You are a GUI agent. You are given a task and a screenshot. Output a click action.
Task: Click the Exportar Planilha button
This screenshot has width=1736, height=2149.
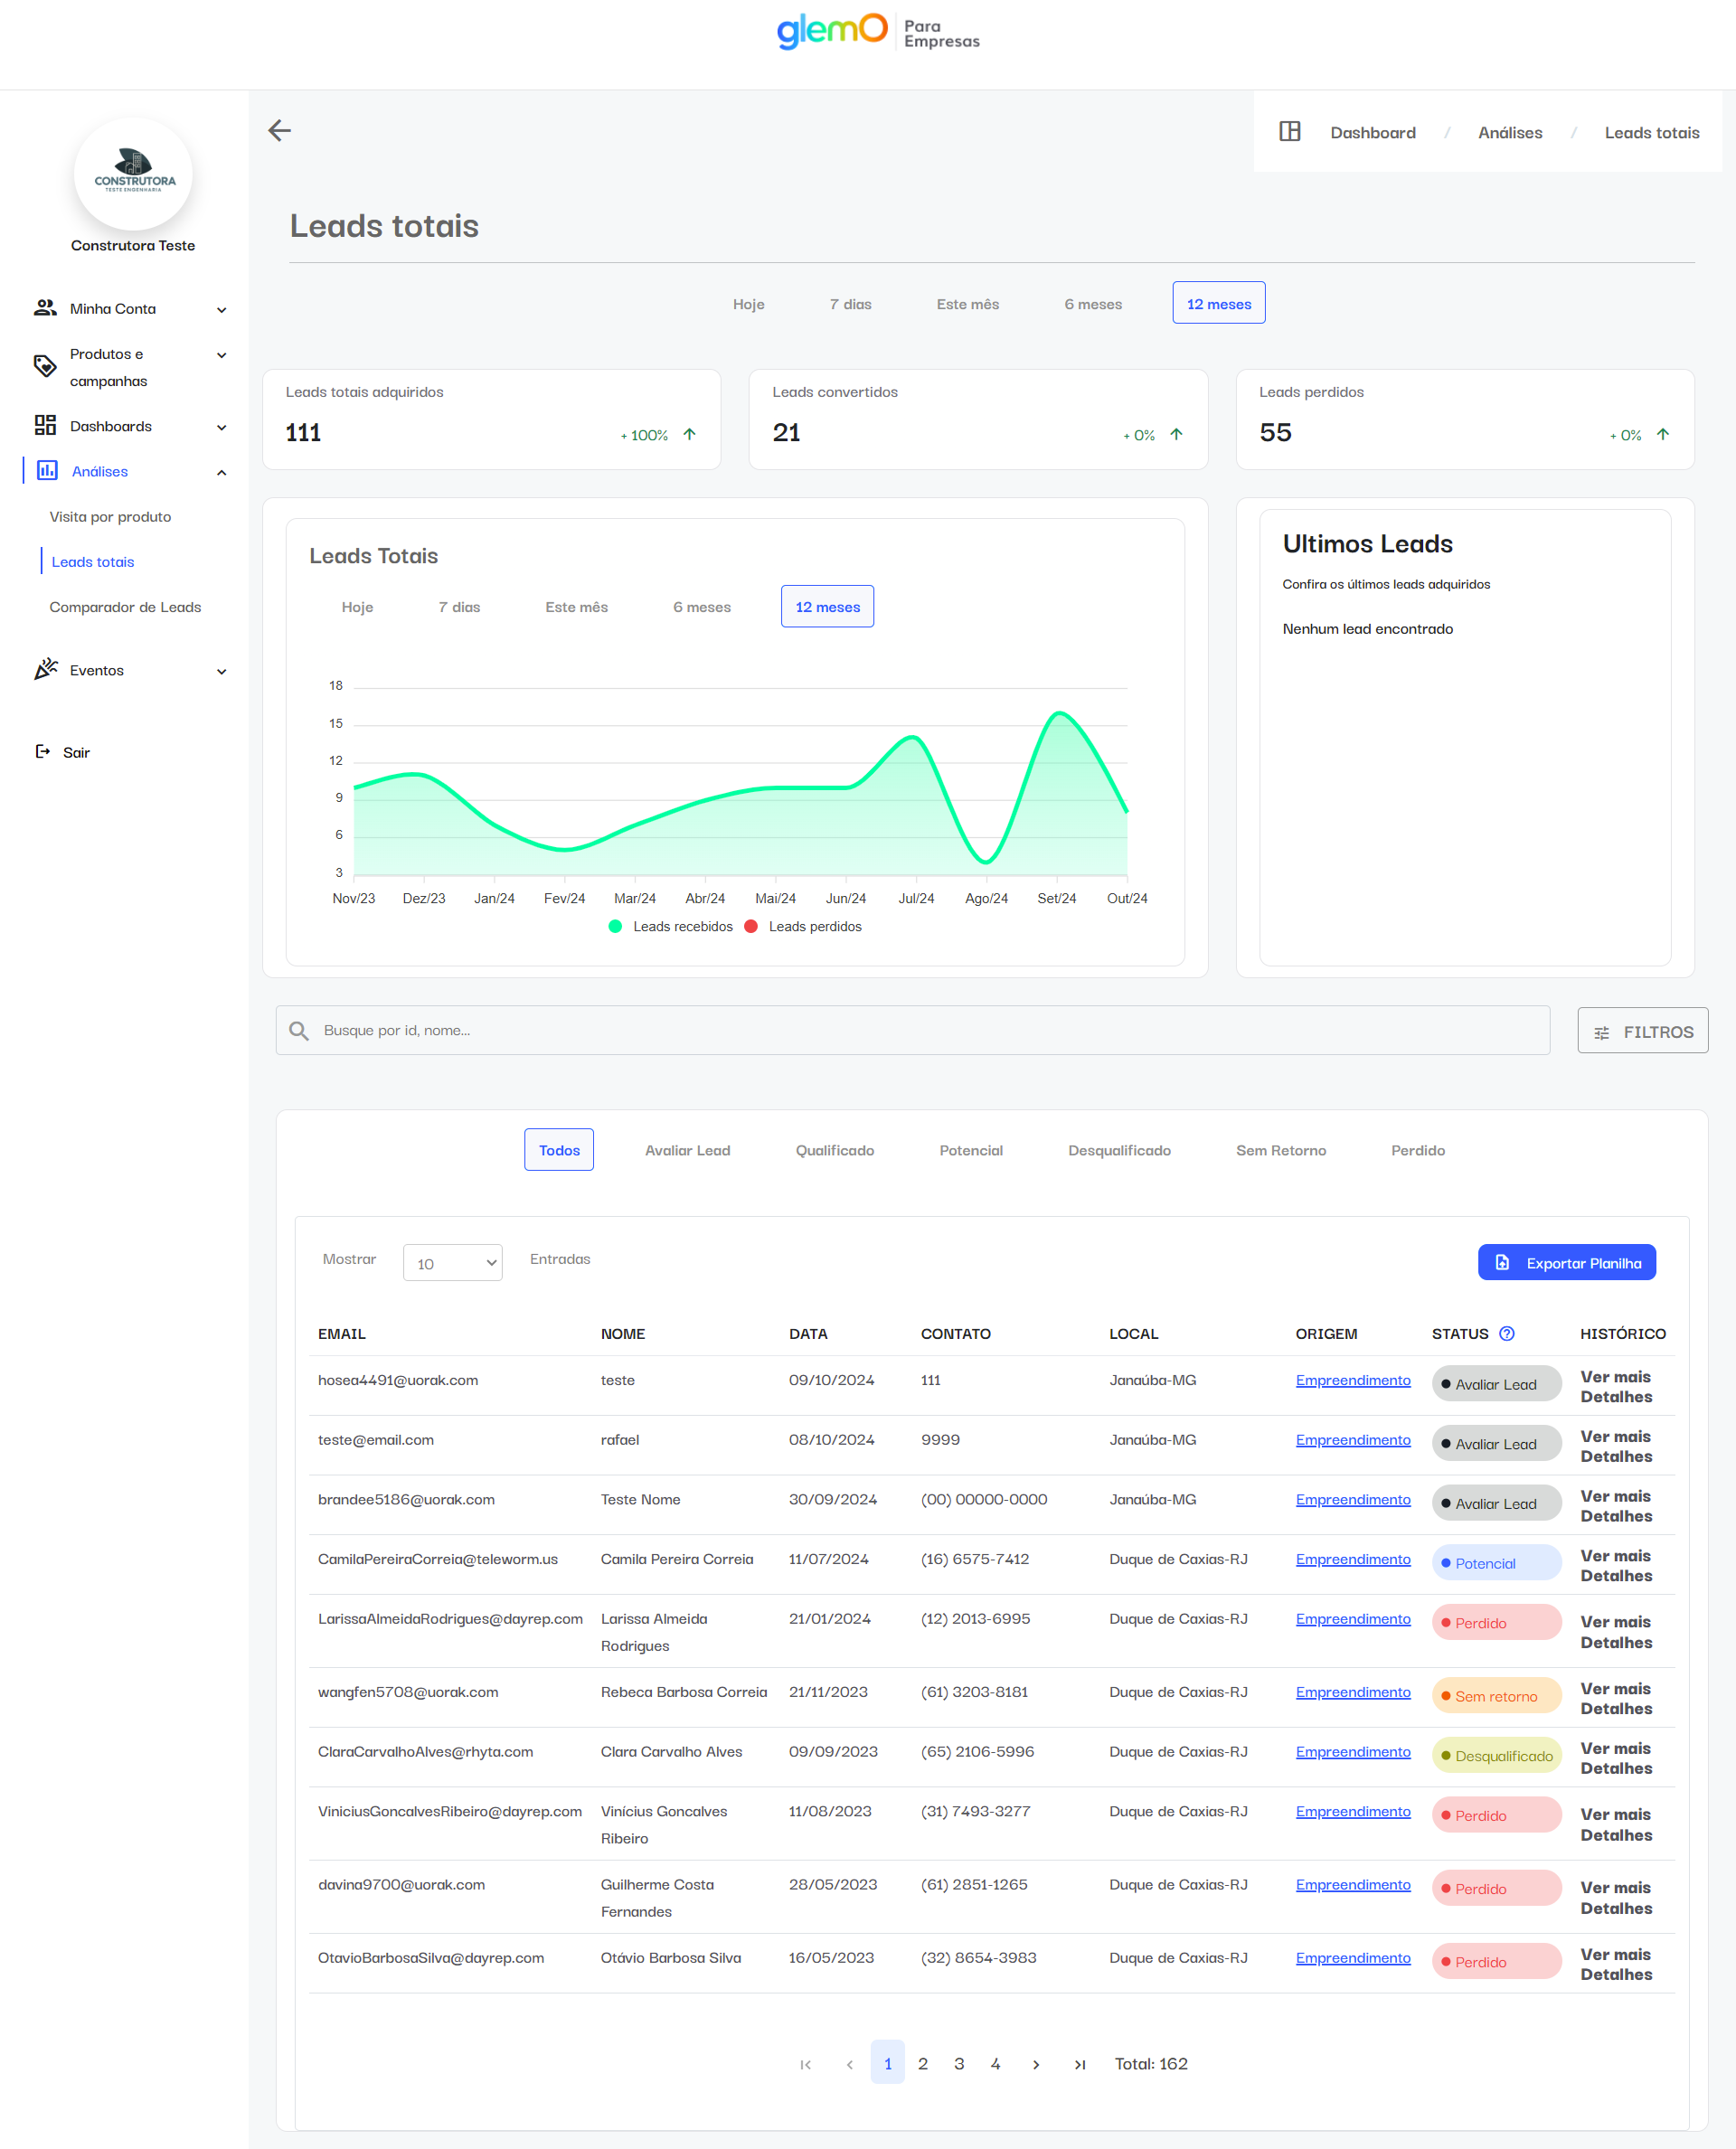tap(1566, 1262)
